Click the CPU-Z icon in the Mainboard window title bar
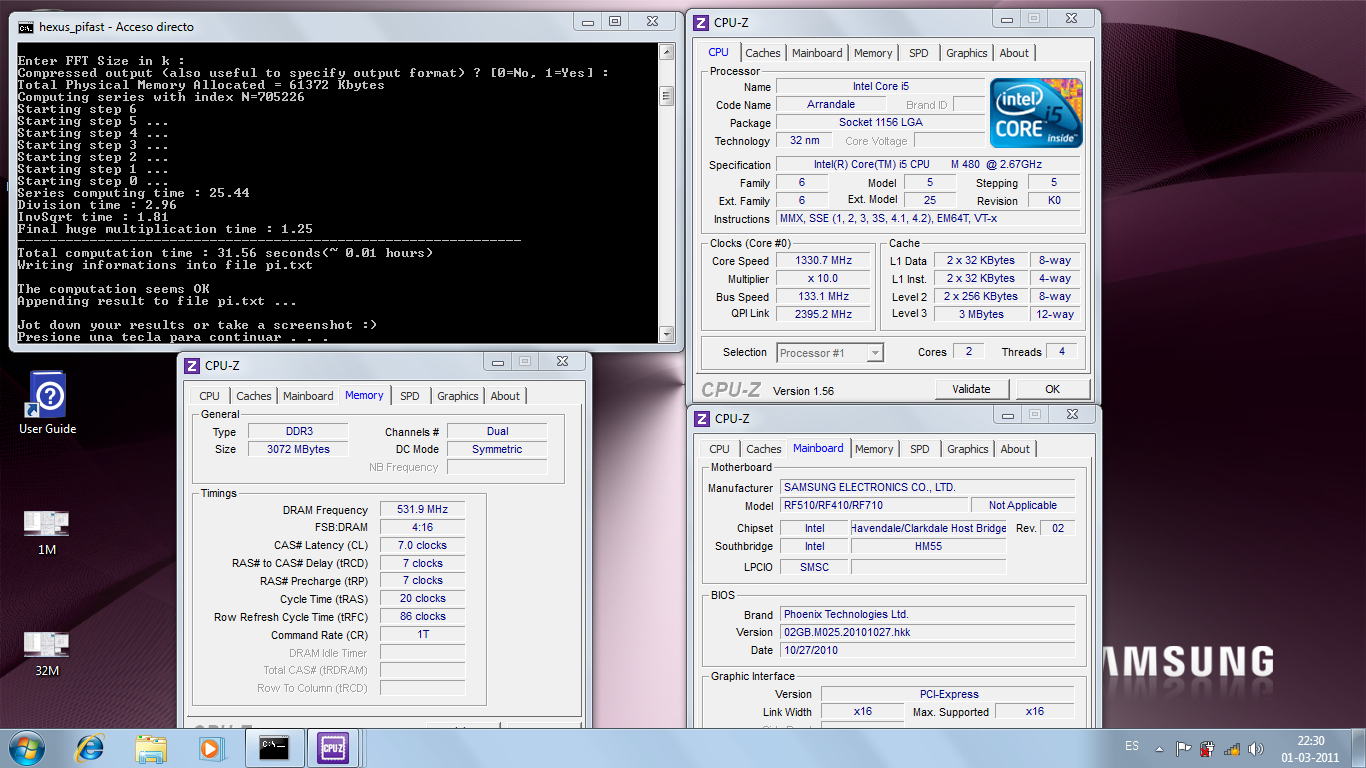 (702, 419)
